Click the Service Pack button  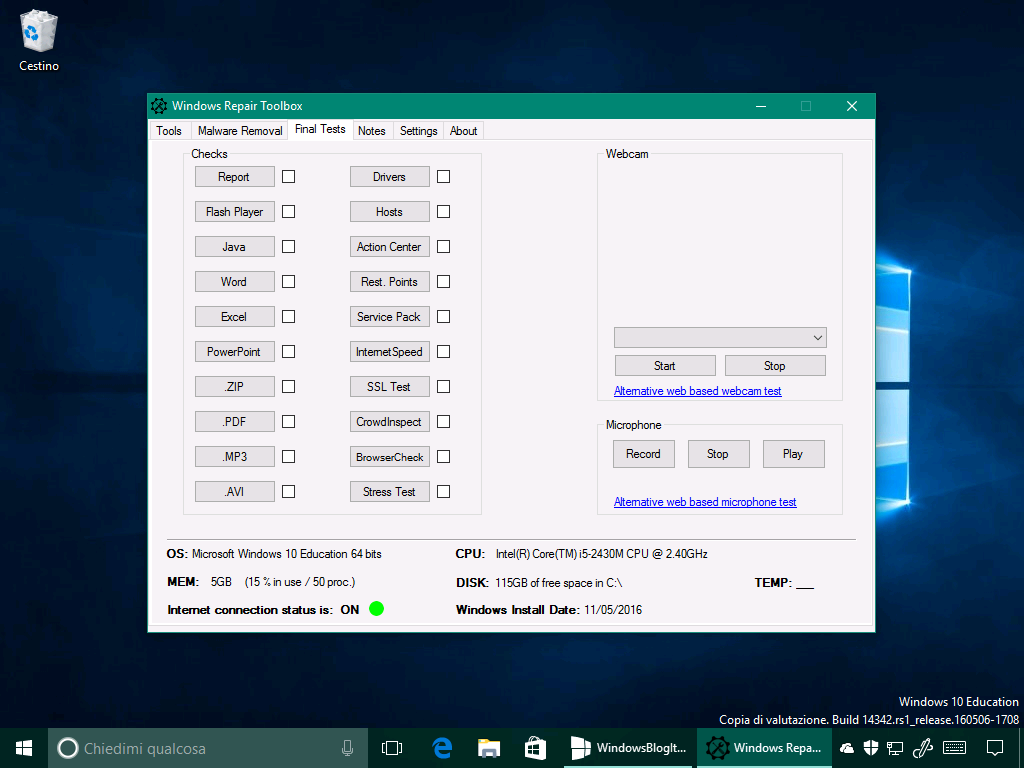390,317
